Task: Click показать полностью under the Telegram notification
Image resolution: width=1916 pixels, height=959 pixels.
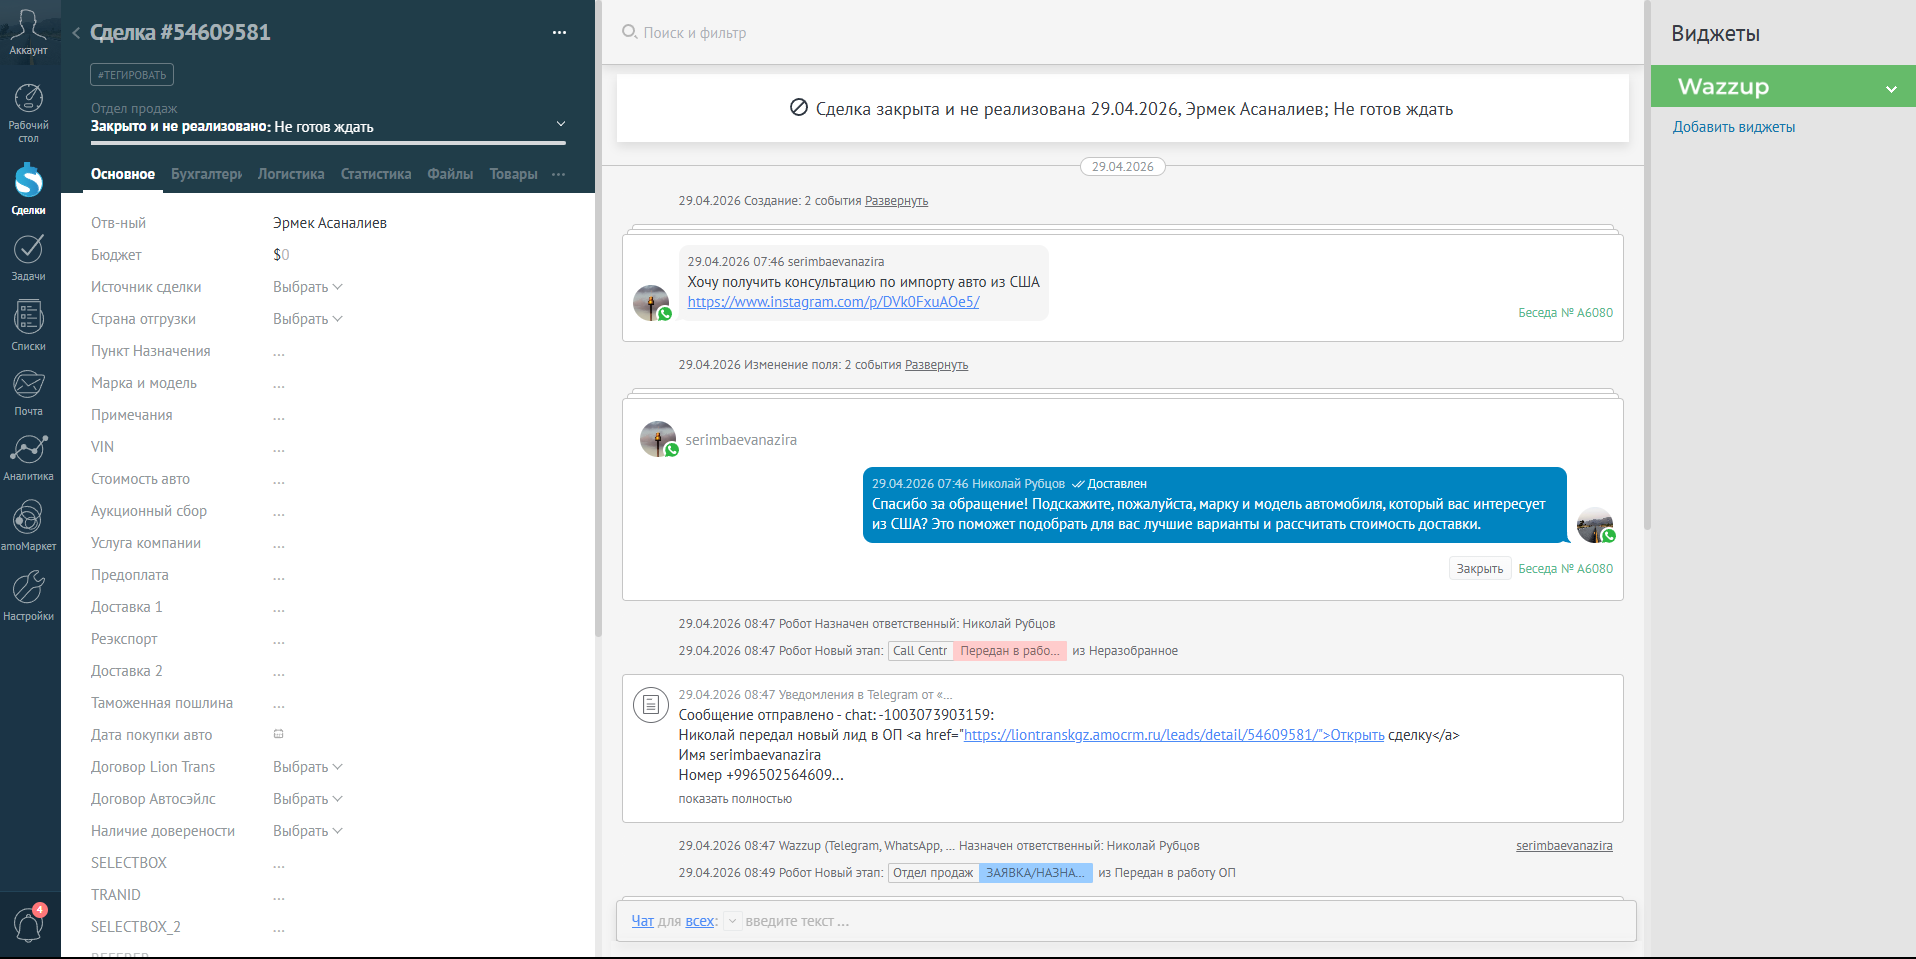Action: [735, 799]
